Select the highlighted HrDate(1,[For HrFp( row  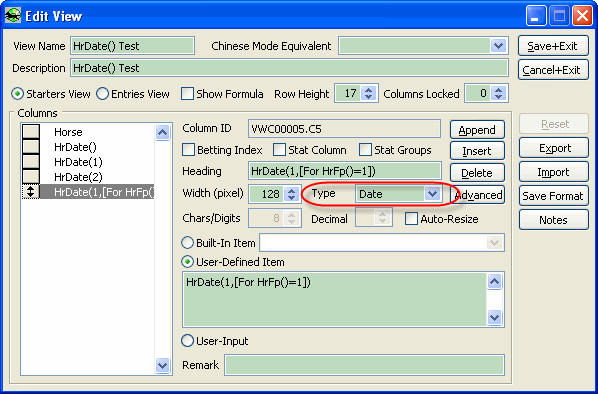97,192
